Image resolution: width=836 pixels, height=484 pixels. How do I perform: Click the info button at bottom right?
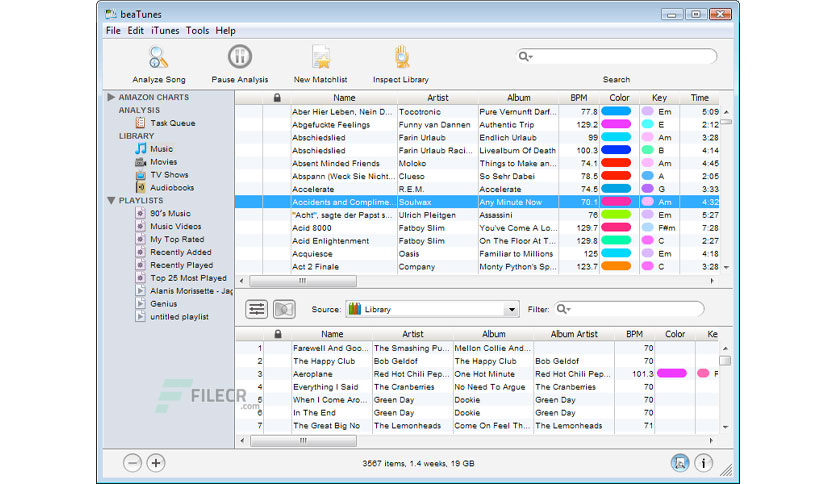click(703, 463)
